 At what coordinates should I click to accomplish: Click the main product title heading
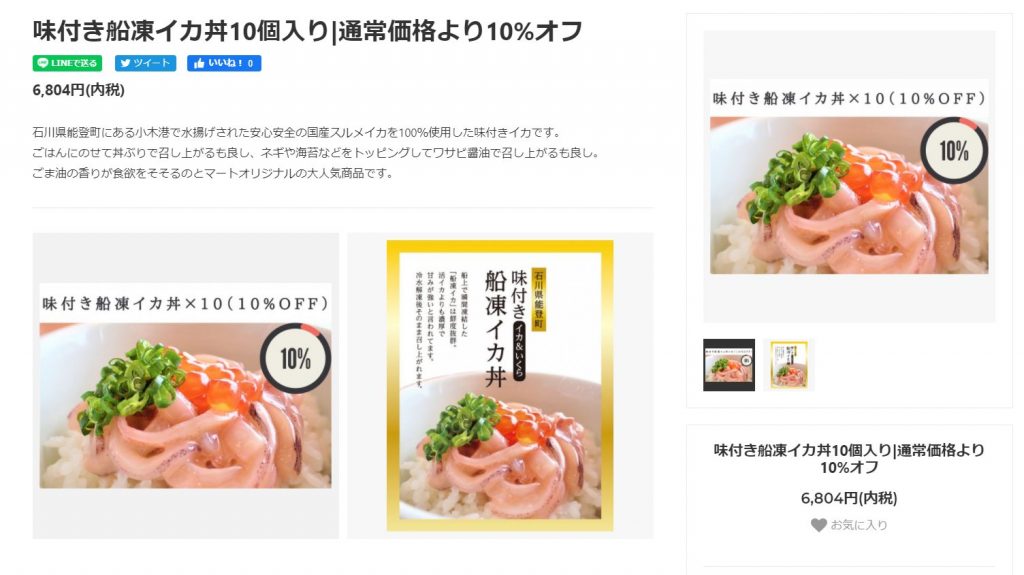[x=307, y=31]
